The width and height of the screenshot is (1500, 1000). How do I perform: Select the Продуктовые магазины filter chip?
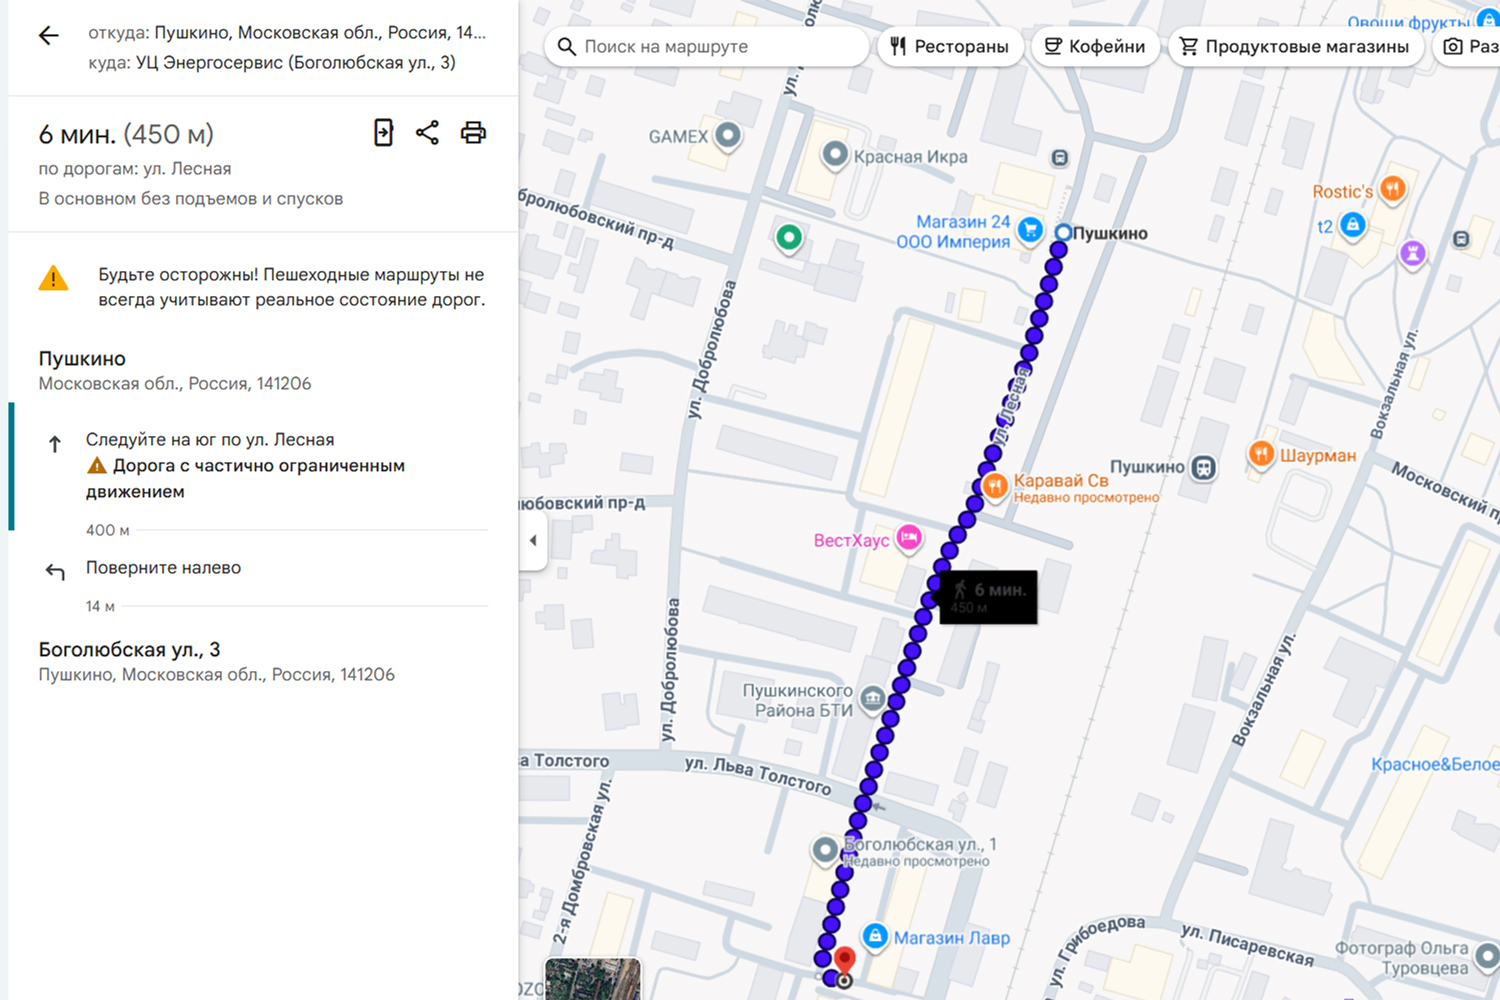1295,47
